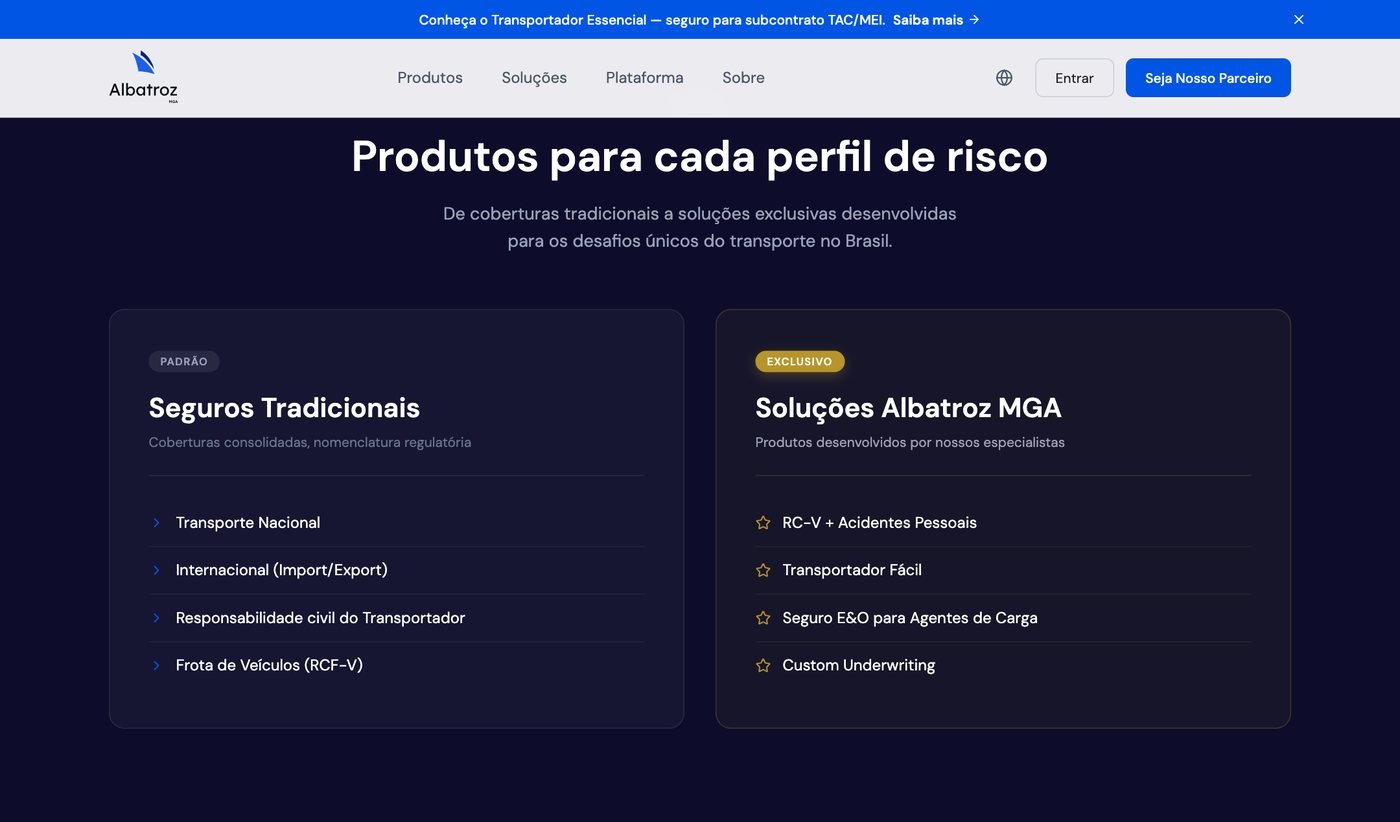
Task: Click 'Coberturas consolidadas, nomenclatura regulatória' subtitle
Action: (310, 442)
